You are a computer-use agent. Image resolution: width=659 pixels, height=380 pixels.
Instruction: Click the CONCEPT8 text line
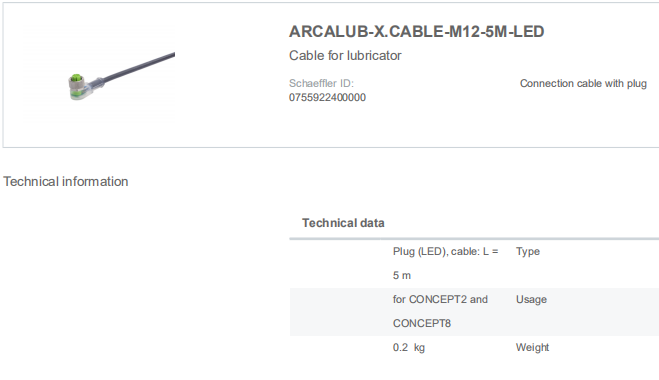[422, 323]
